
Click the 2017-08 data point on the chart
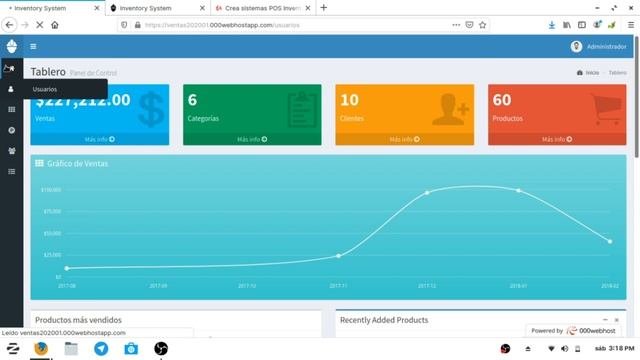pyautogui.click(x=67, y=268)
